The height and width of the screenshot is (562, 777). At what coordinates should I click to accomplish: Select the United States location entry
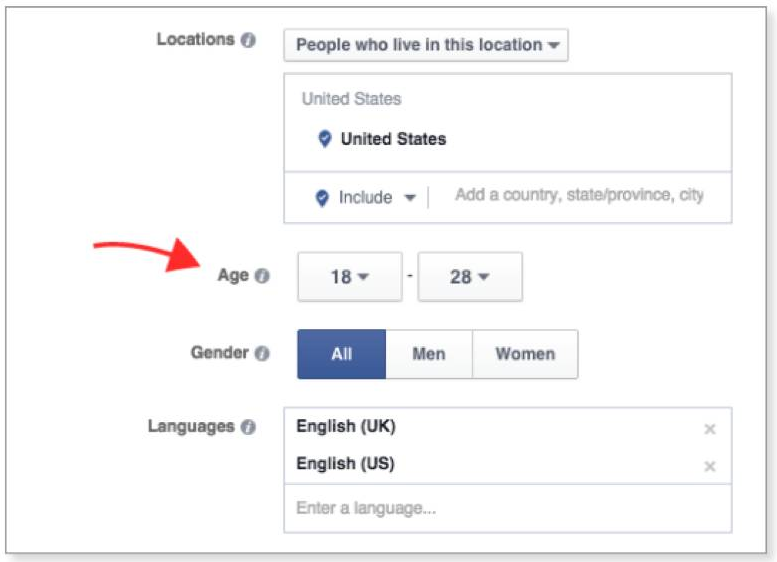393,139
